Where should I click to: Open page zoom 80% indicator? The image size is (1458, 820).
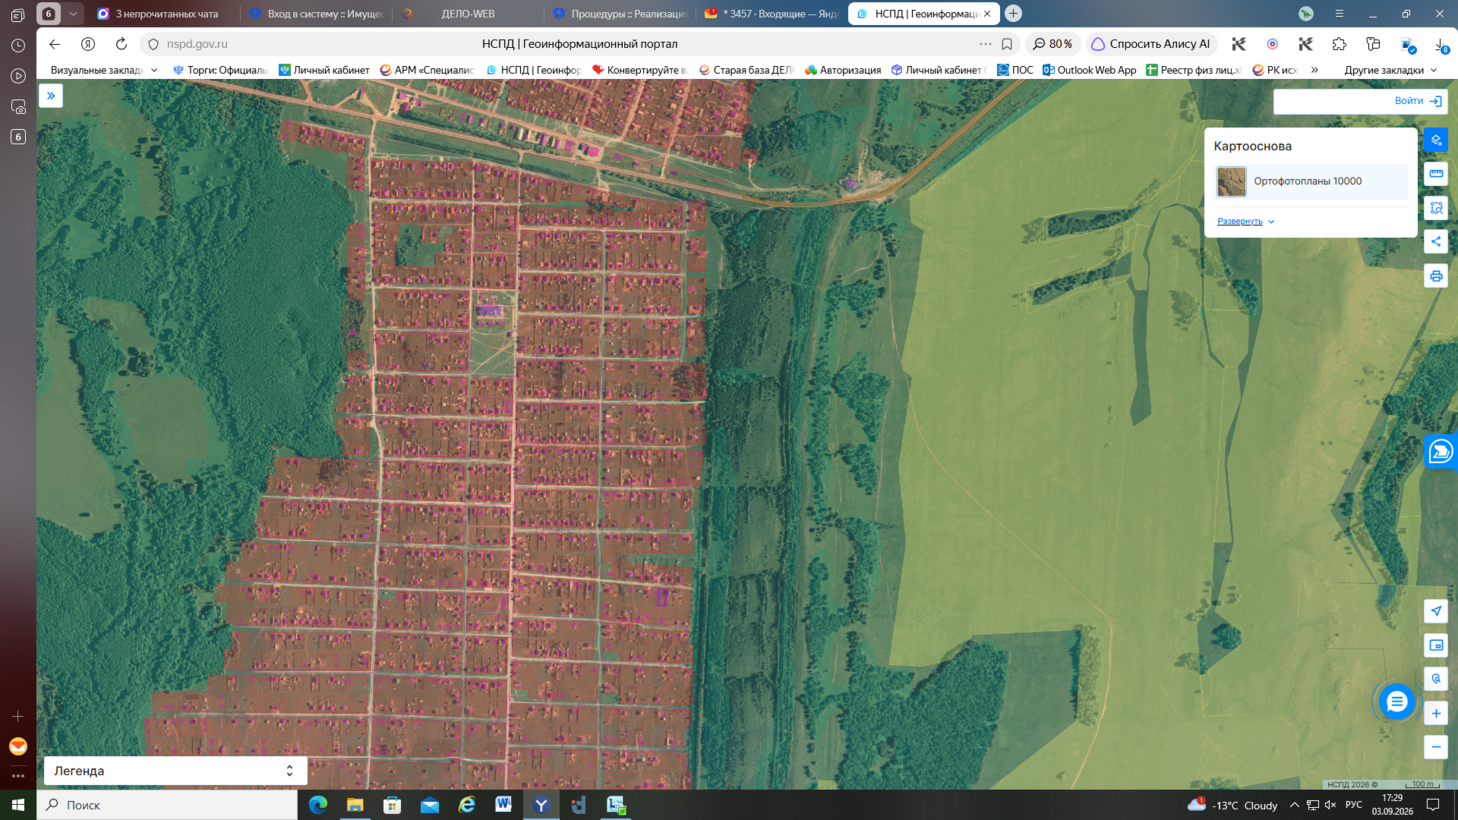click(x=1053, y=44)
